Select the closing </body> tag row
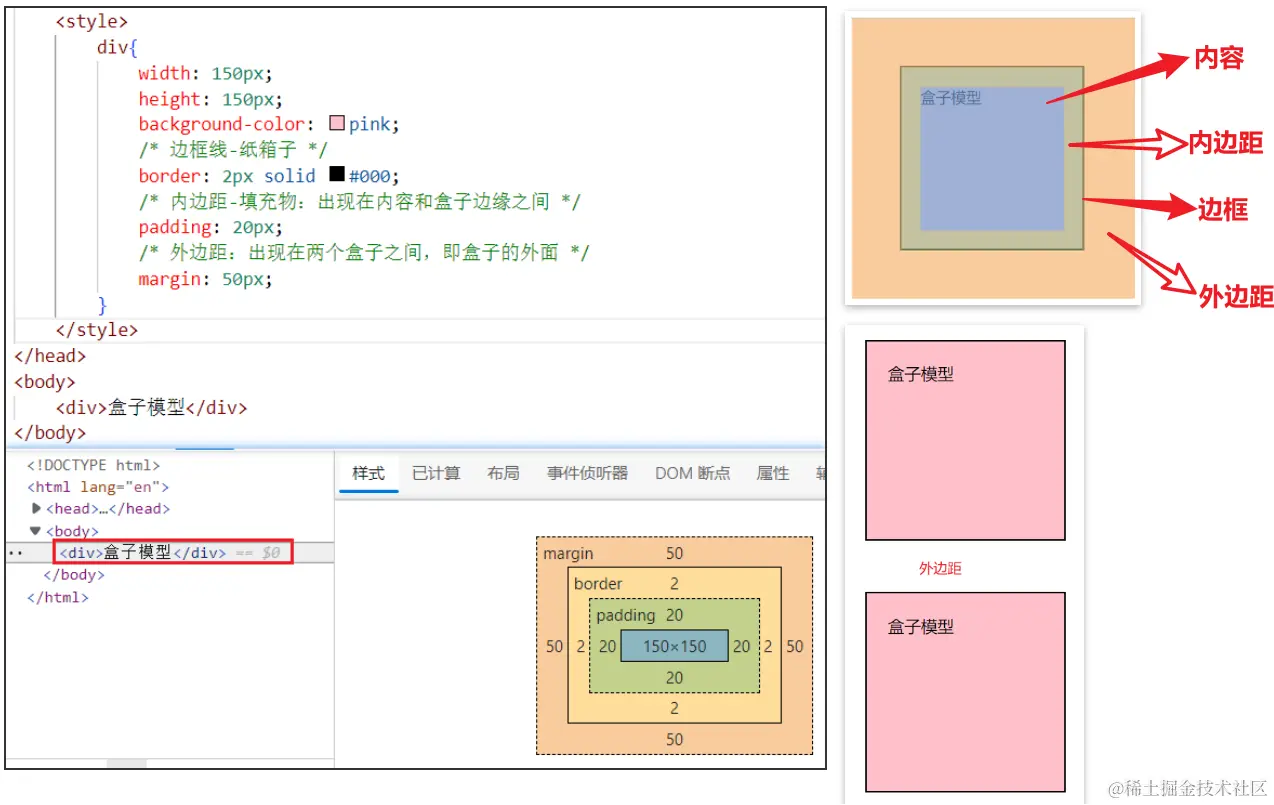Image resolution: width=1274 pixels, height=805 pixels. coord(74,575)
